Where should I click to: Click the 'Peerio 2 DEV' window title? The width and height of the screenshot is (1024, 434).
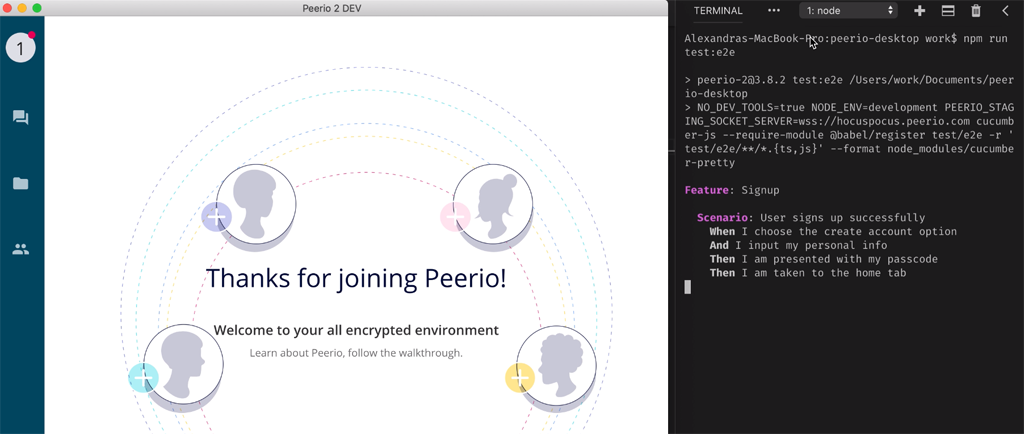332,8
